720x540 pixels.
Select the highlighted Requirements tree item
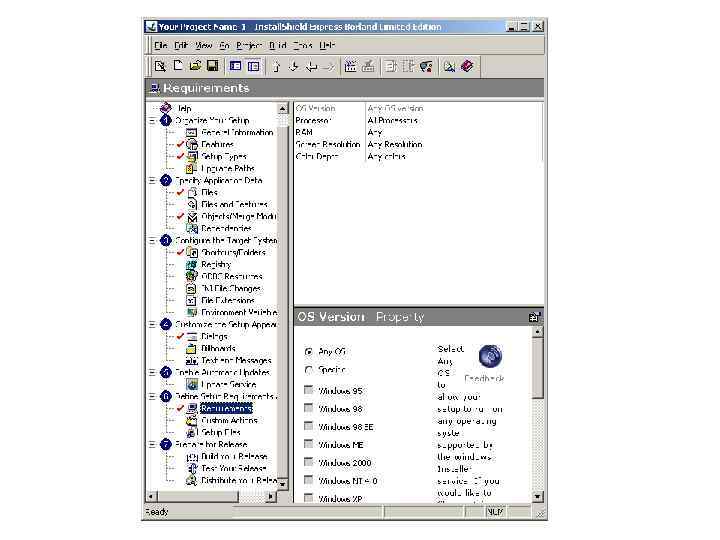tap(226, 408)
